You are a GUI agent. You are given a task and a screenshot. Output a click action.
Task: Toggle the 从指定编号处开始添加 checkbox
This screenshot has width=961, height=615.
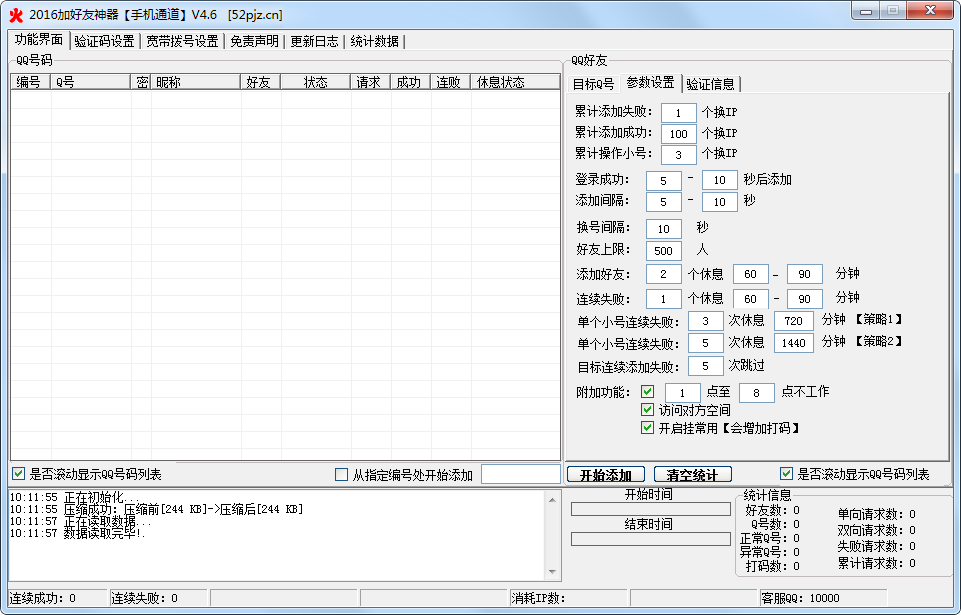[342, 474]
